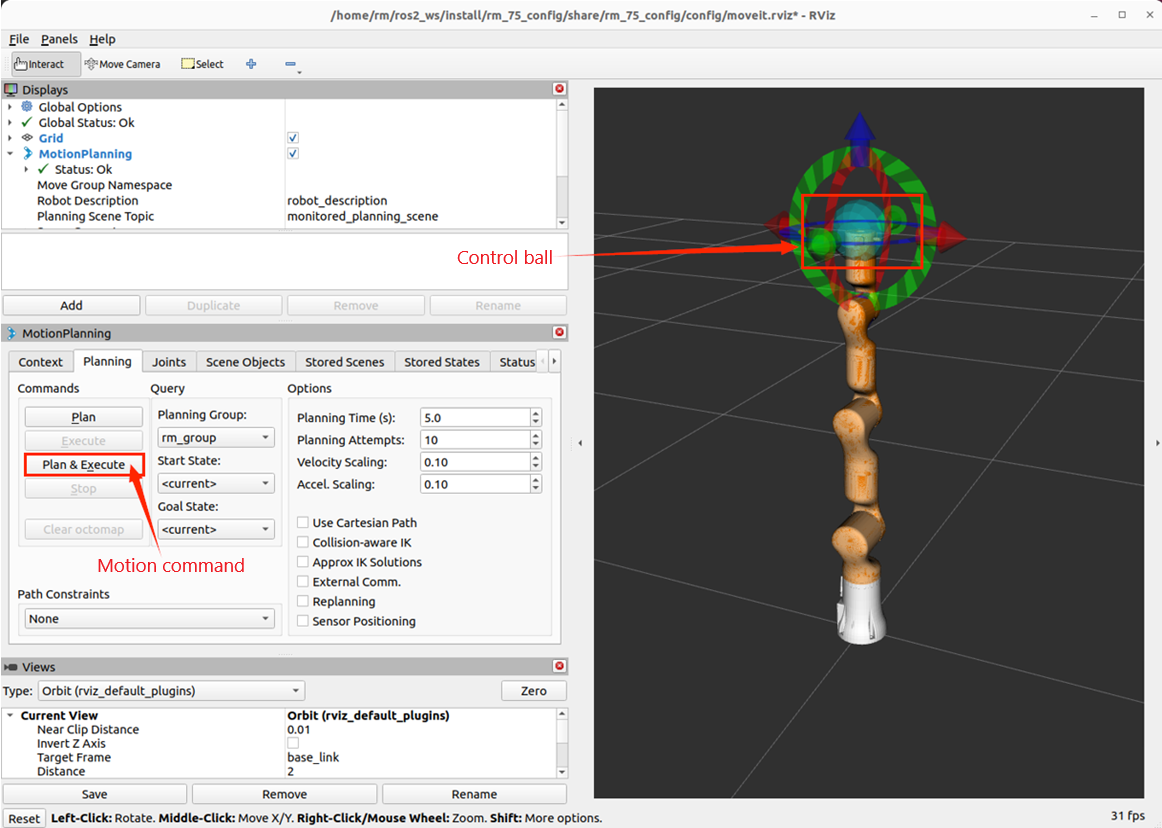The width and height of the screenshot is (1162, 828).
Task: Close the MotionPlanning panel
Action: 559,333
